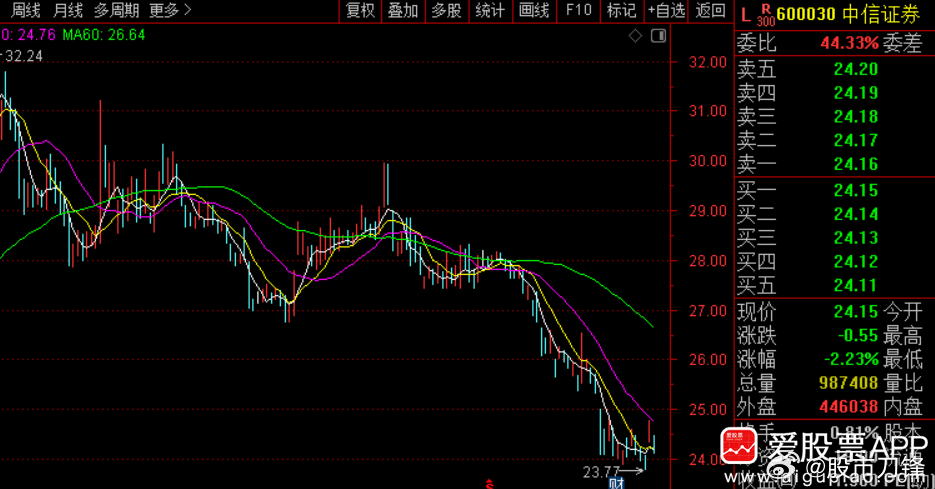The width and height of the screenshot is (935, 489).
Task: Open the 复权 price adjustment option
Action: click(360, 10)
